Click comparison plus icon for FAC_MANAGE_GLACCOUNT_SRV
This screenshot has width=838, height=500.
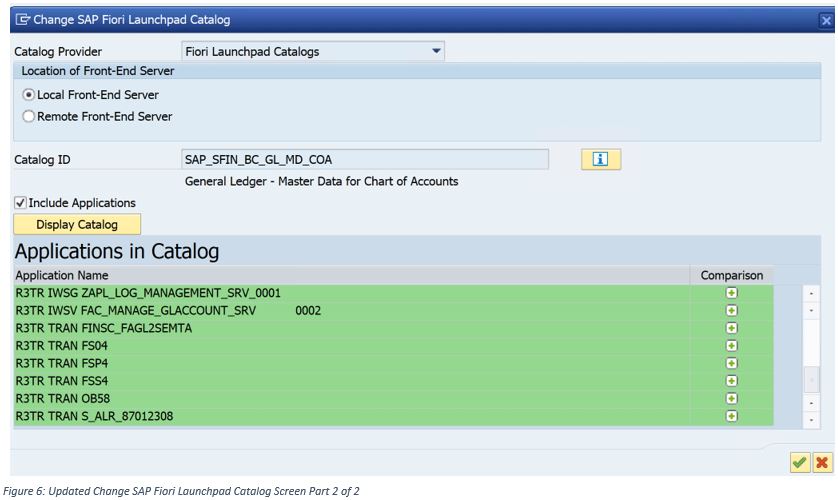(x=732, y=310)
